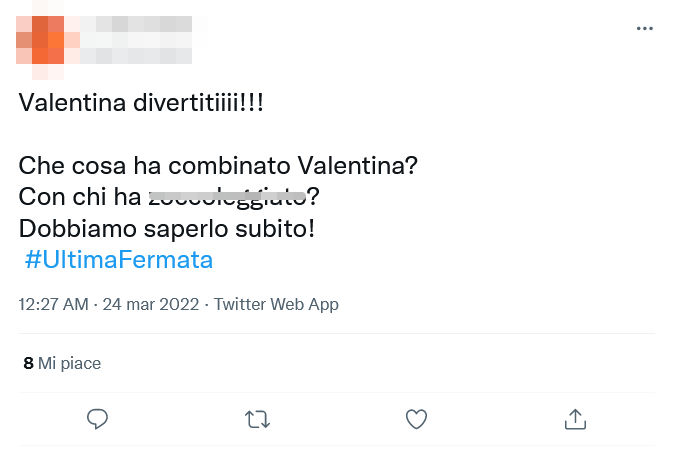Click the line 'Che cosa ha combinato Valentina?'
The image size is (677, 449).
click(x=218, y=165)
